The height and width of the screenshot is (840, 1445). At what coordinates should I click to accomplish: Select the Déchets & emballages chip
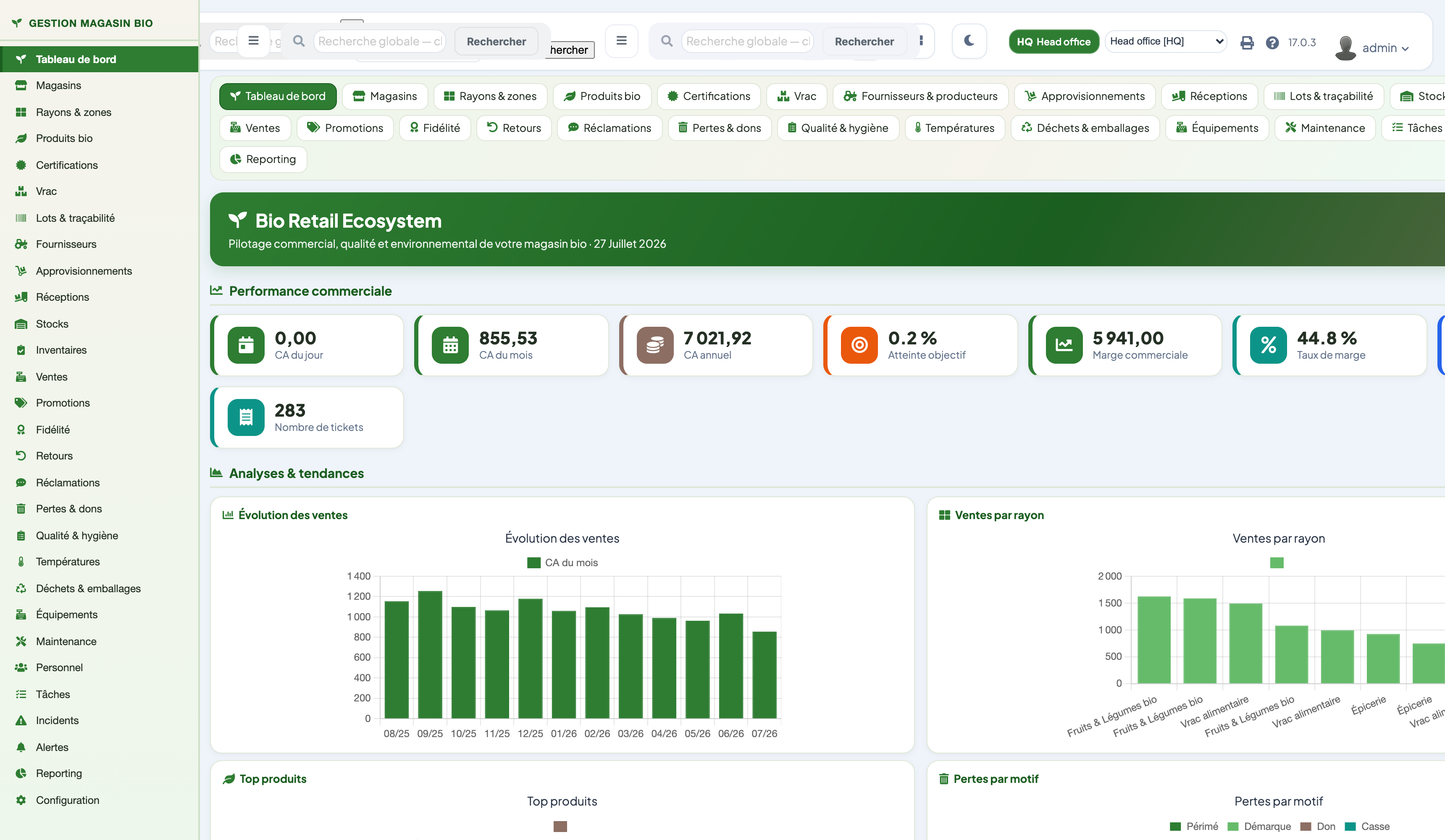pyautogui.click(x=1085, y=128)
